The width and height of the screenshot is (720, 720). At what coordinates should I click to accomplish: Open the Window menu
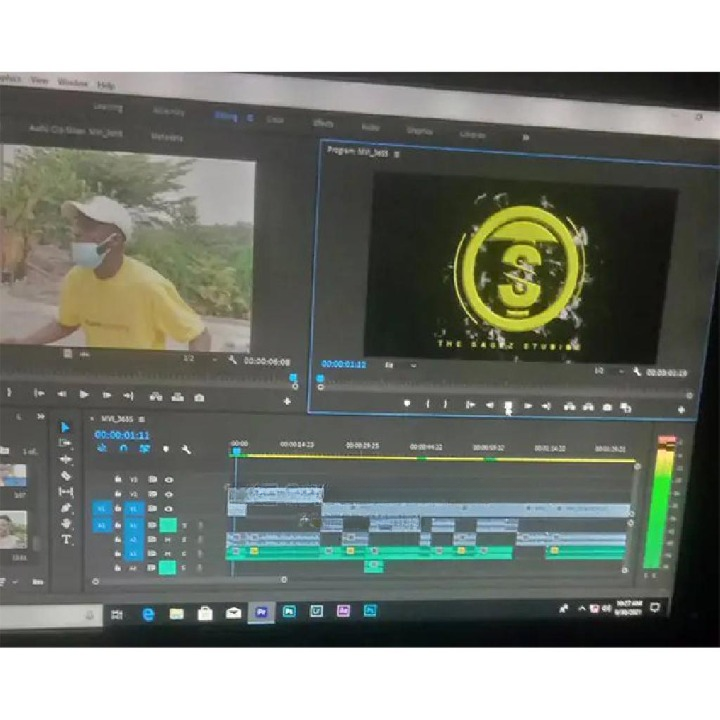(x=73, y=83)
